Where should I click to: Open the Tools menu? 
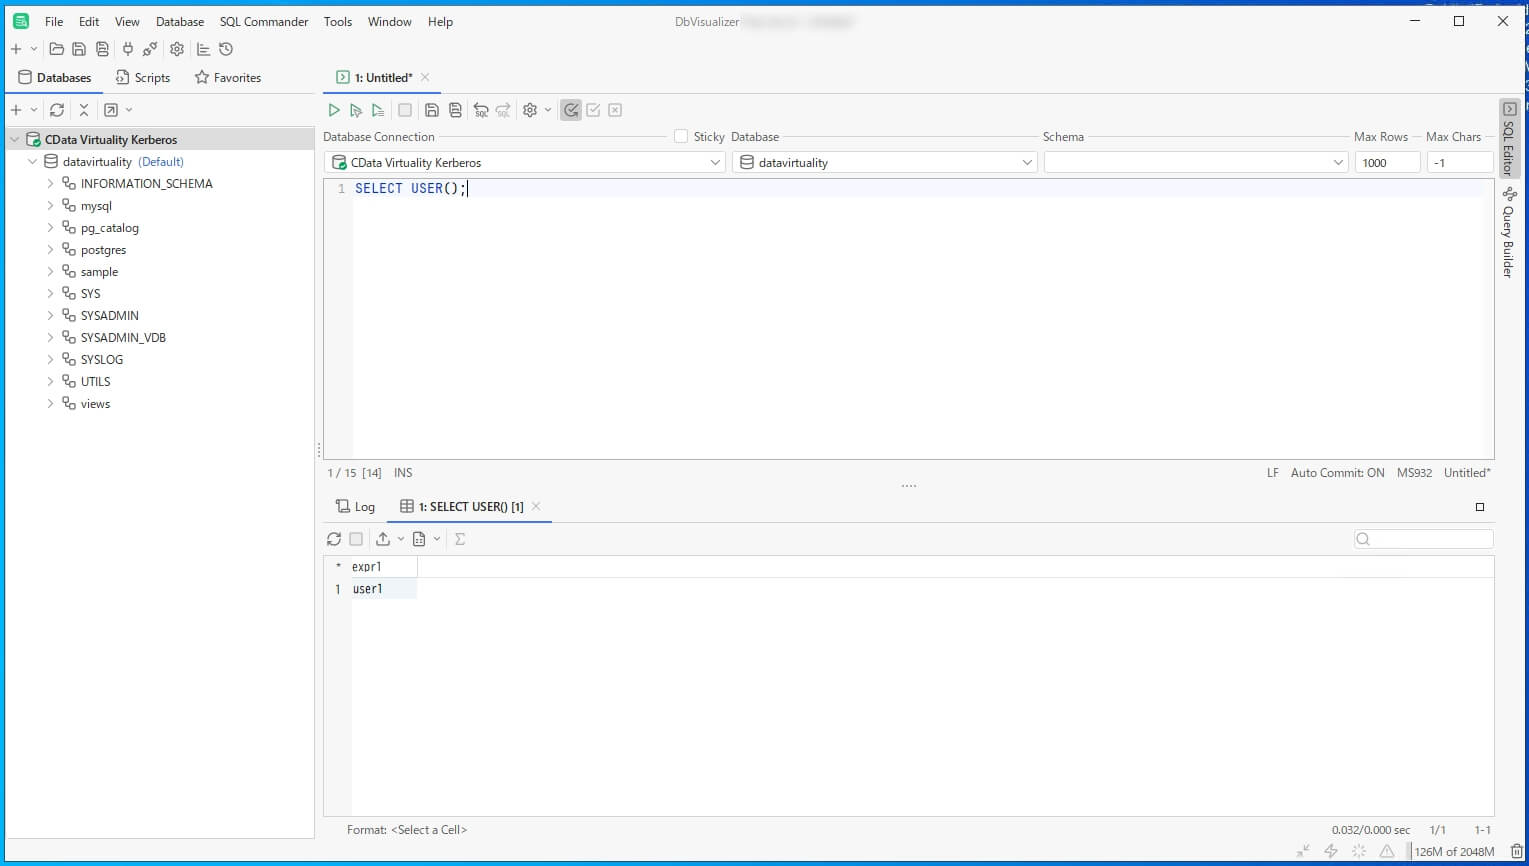(338, 22)
